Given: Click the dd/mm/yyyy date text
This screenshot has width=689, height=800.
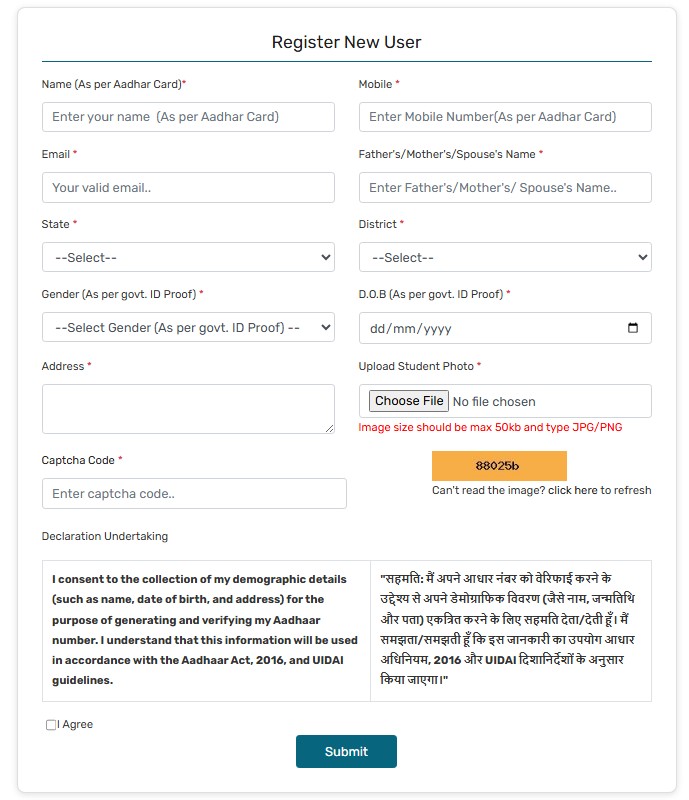Looking at the screenshot, I should pyautogui.click(x=411, y=328).
